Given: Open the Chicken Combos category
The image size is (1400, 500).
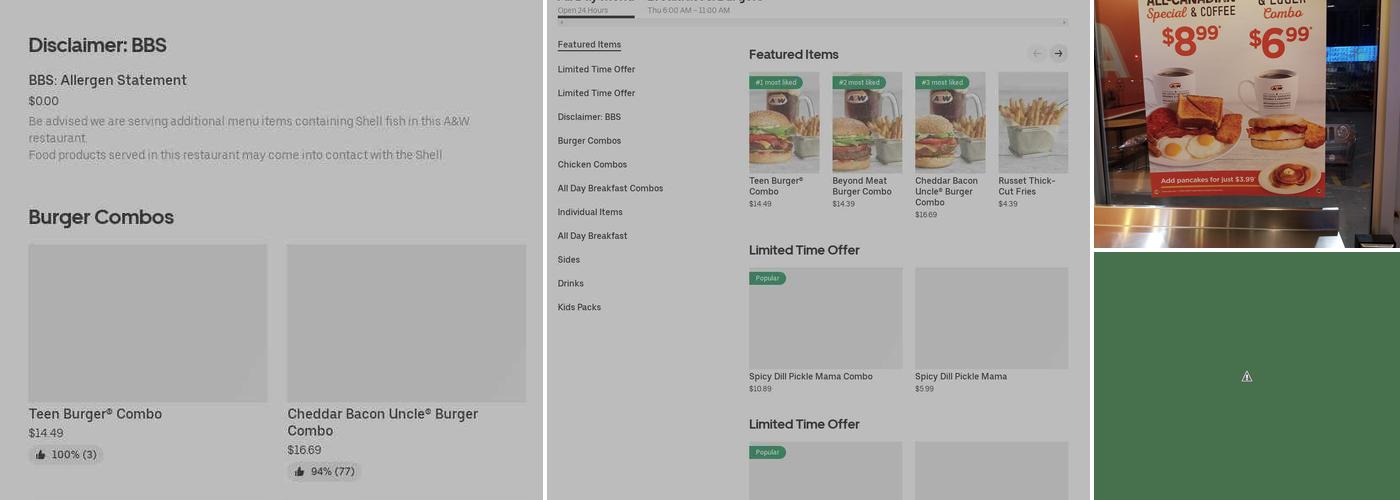Looking at the screenshot, I should 592,165.
